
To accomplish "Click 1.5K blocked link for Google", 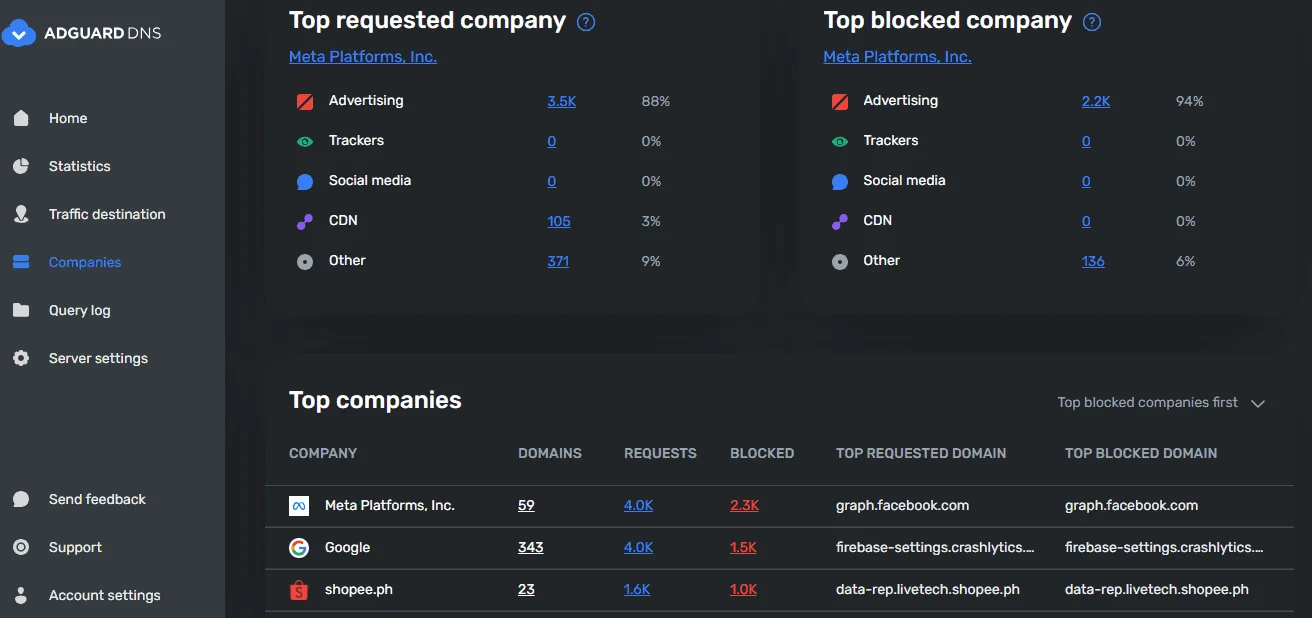I will tap(744, 548).
